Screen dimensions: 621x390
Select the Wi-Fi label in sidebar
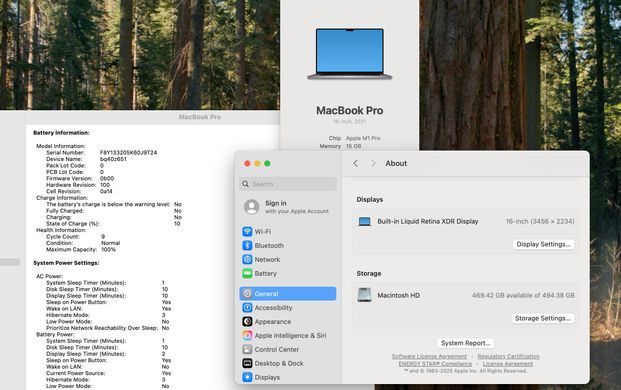pyautogui.click(x=263, y=232)
